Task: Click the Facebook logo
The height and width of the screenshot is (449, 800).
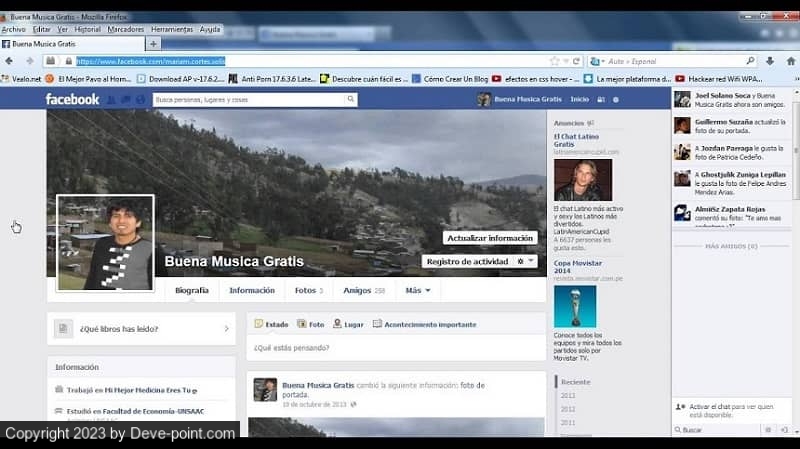Action: 72,99
